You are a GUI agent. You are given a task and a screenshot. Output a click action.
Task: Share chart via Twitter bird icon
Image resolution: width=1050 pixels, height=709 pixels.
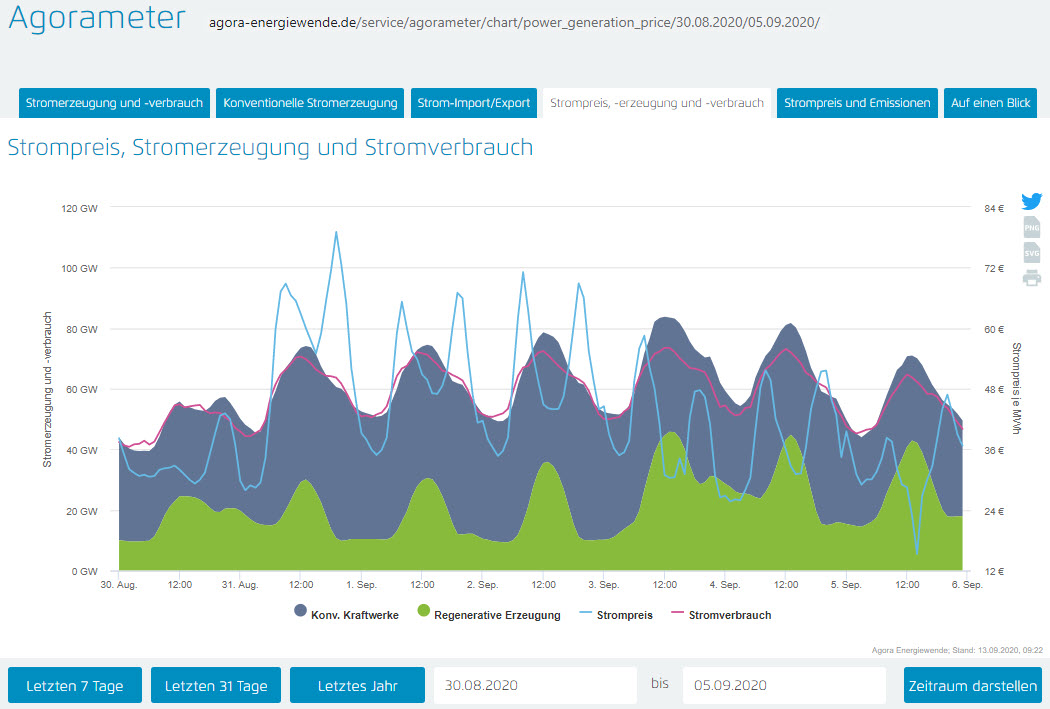point(1031,201)
